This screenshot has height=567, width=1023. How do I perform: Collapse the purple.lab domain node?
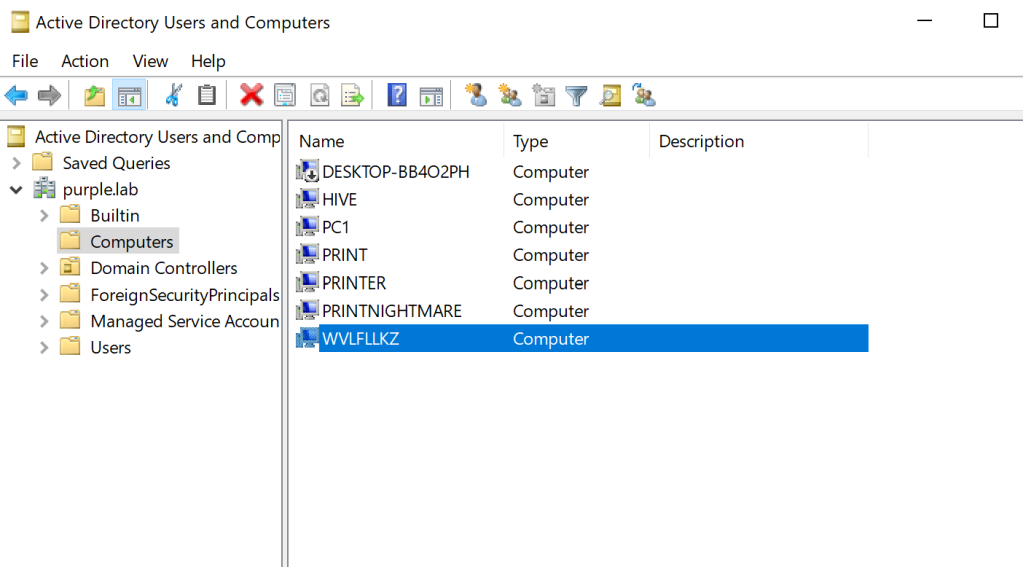[x=16, y=189]
